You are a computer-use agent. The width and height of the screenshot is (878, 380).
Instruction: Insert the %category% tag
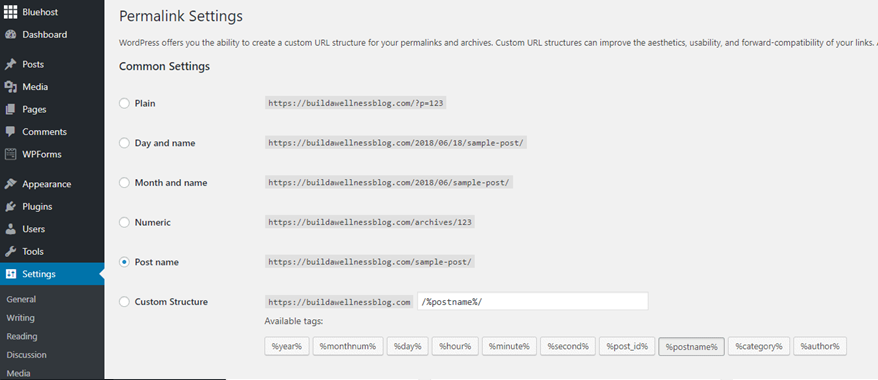pos(759,346)
